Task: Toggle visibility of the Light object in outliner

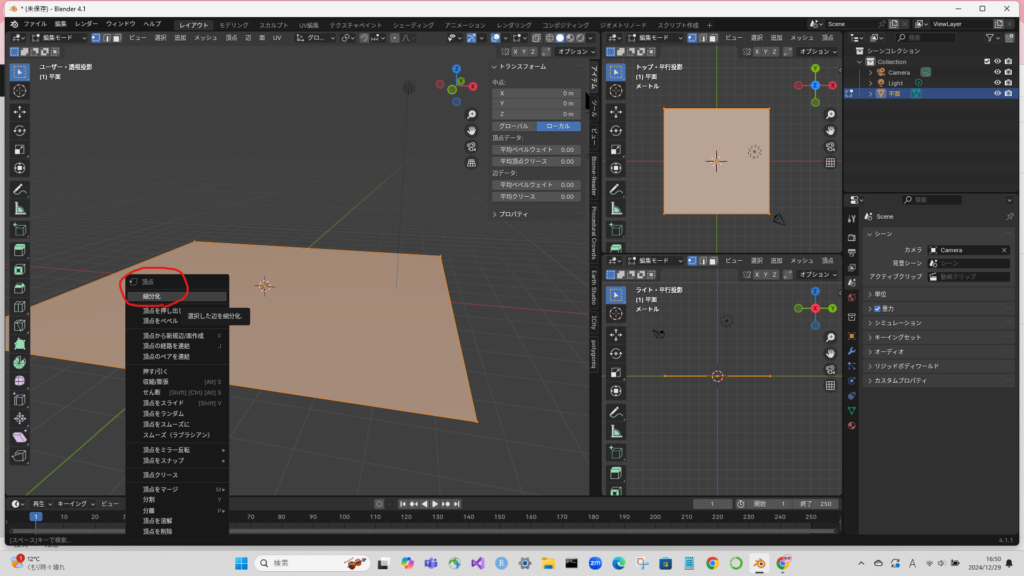Action: pos(996,83)
